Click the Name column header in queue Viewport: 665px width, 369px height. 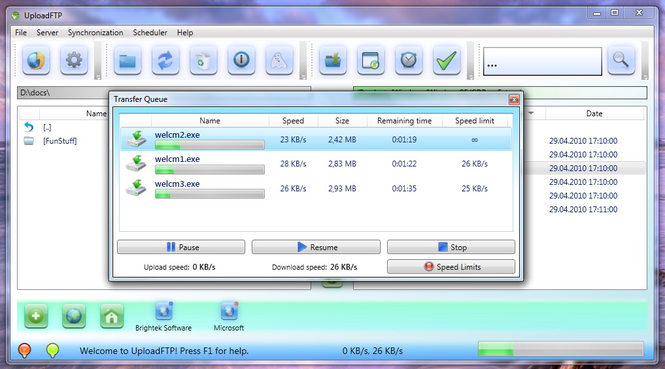click(x=210, y=120)
